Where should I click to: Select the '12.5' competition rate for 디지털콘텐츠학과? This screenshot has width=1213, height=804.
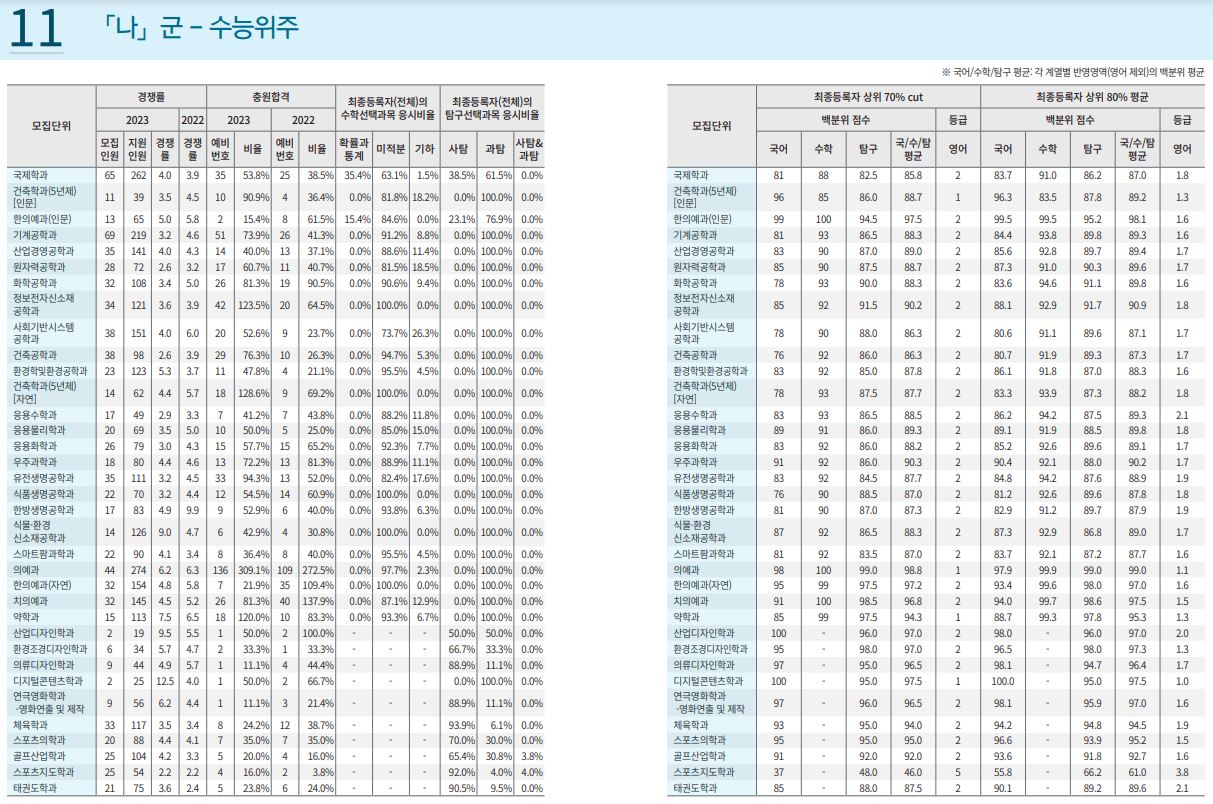(x=165, y=680)
